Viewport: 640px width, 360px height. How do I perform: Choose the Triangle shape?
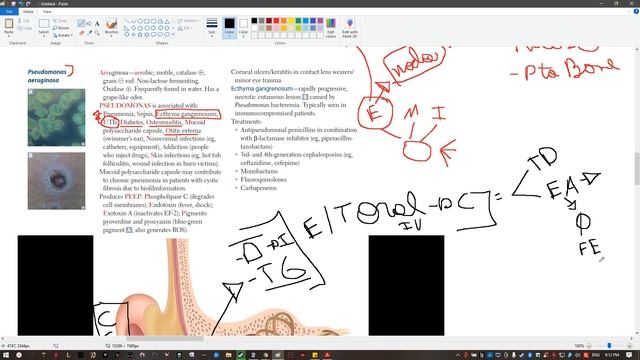point(167,21)
